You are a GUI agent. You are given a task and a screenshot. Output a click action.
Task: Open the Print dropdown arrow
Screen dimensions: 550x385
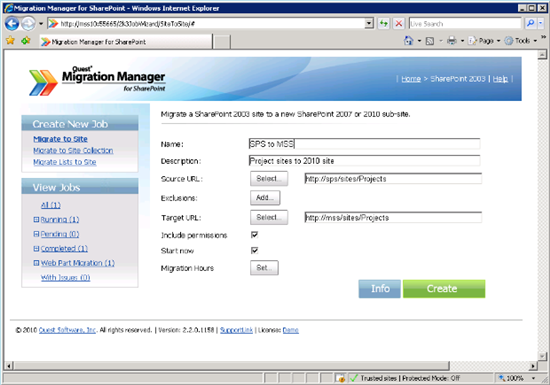[462, 41]
